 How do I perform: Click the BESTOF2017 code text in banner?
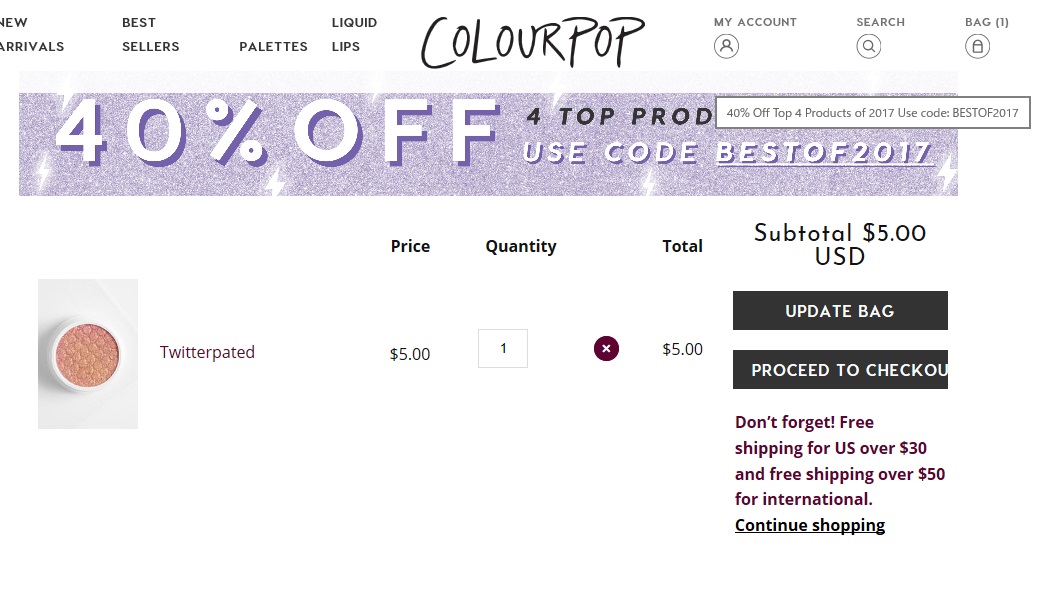[824, 153]
